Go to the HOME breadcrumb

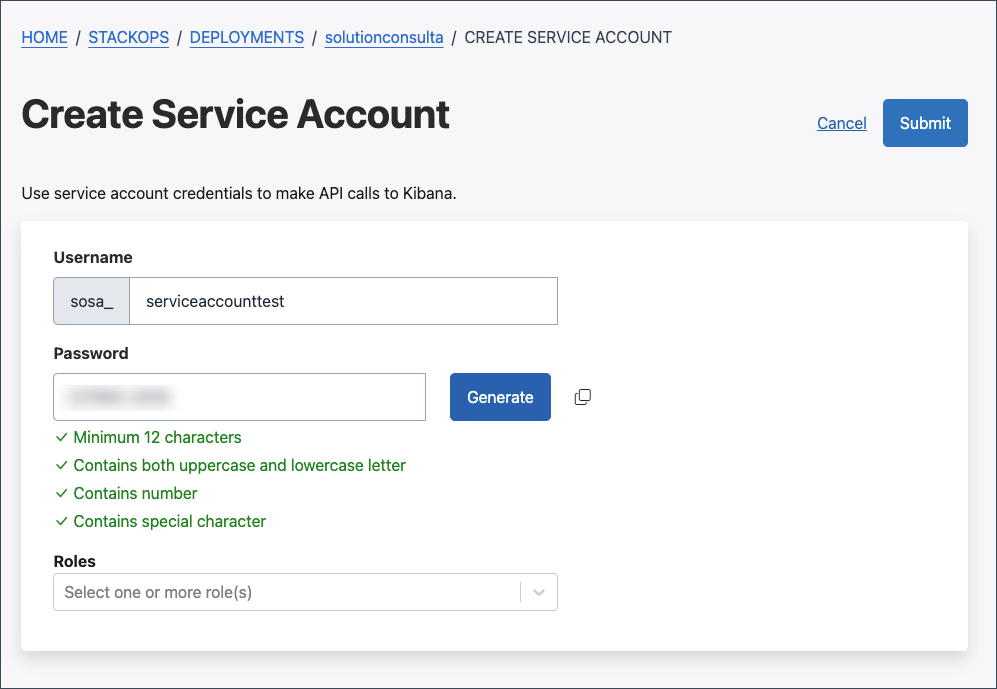[x=45, y=38]
